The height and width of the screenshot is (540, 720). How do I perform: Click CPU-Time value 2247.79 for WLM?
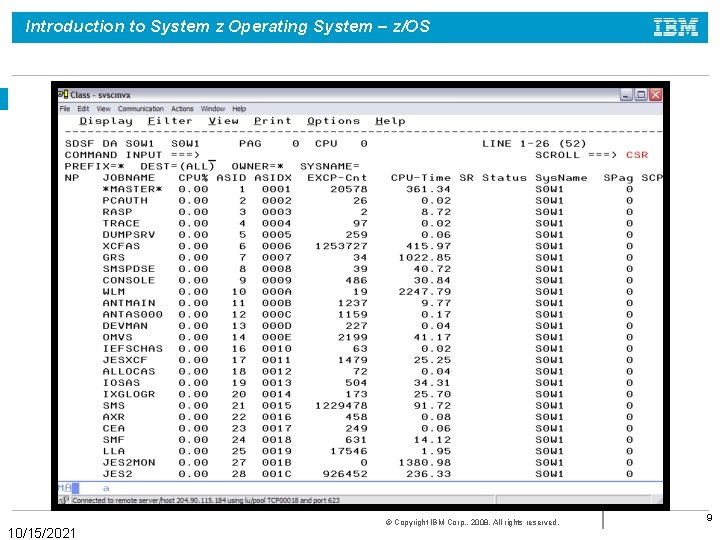tap(425, 292)
